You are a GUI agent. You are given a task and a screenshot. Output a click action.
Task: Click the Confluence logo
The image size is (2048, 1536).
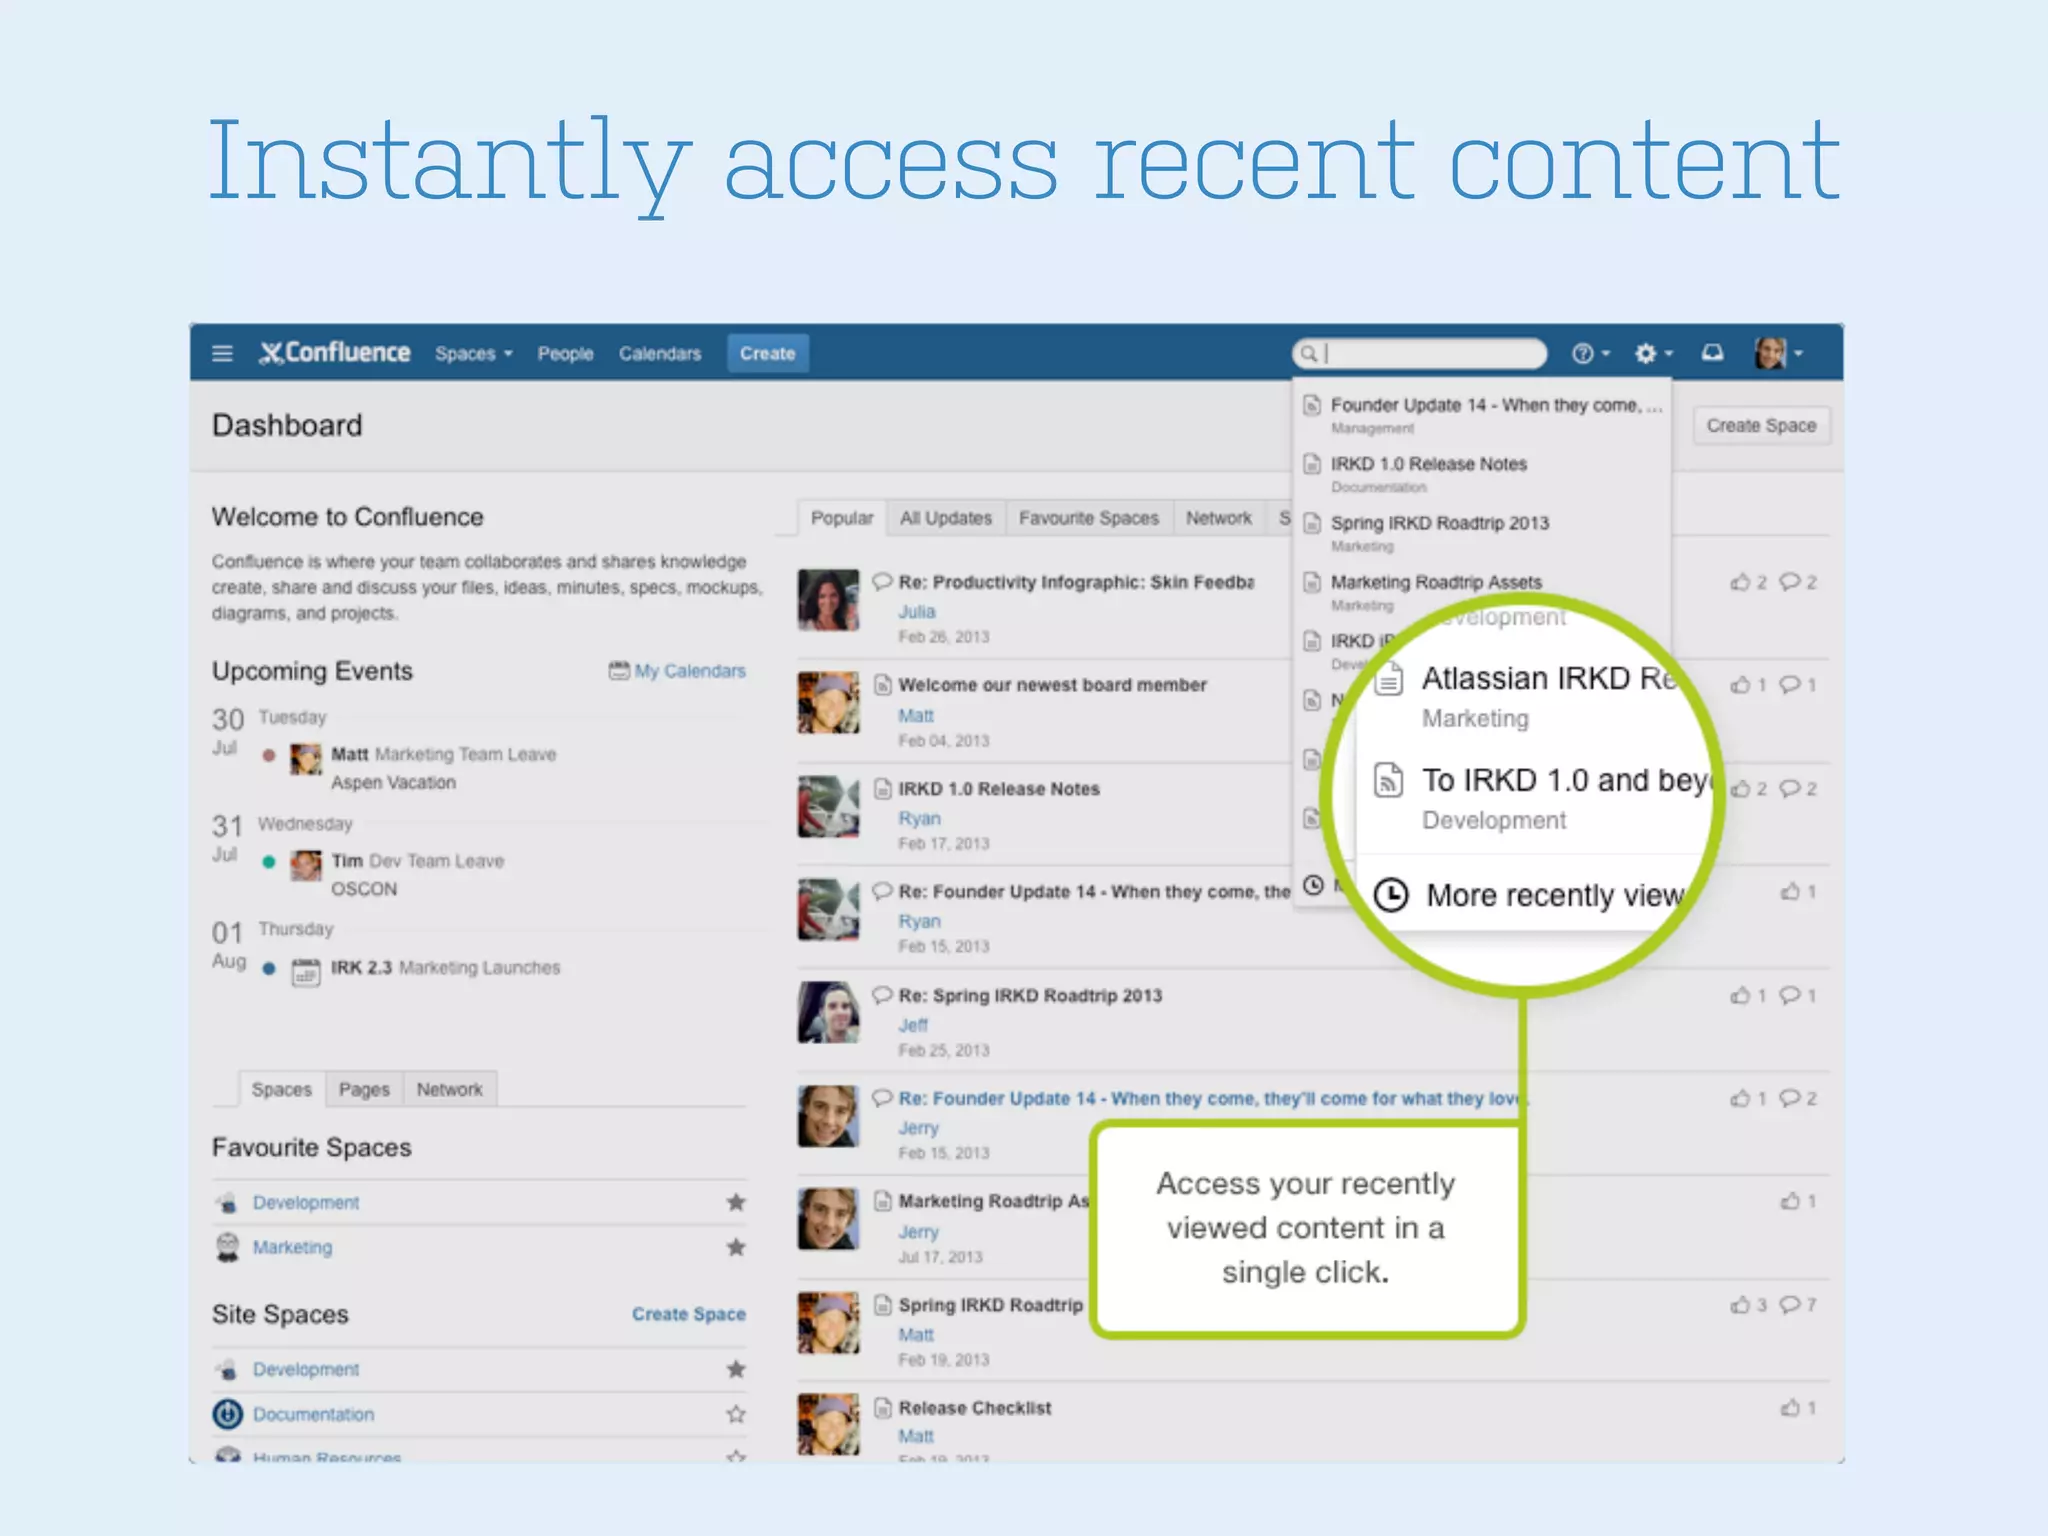tap(335, 353)
